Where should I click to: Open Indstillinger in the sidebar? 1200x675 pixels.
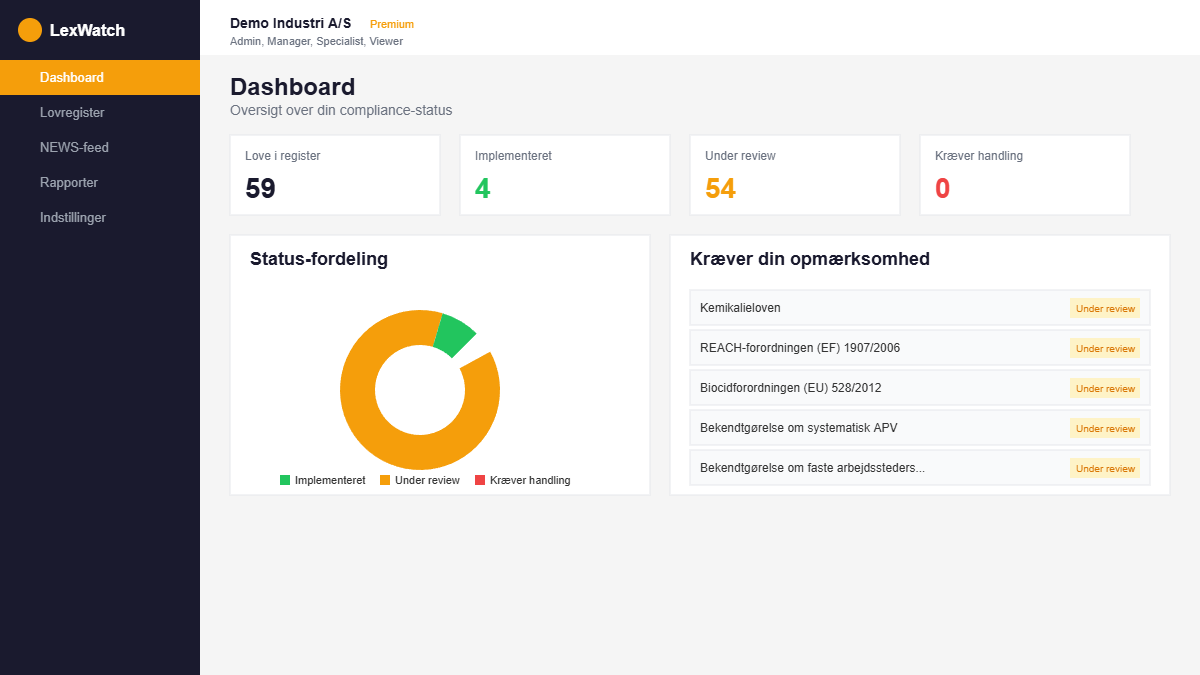coord(100,217)
